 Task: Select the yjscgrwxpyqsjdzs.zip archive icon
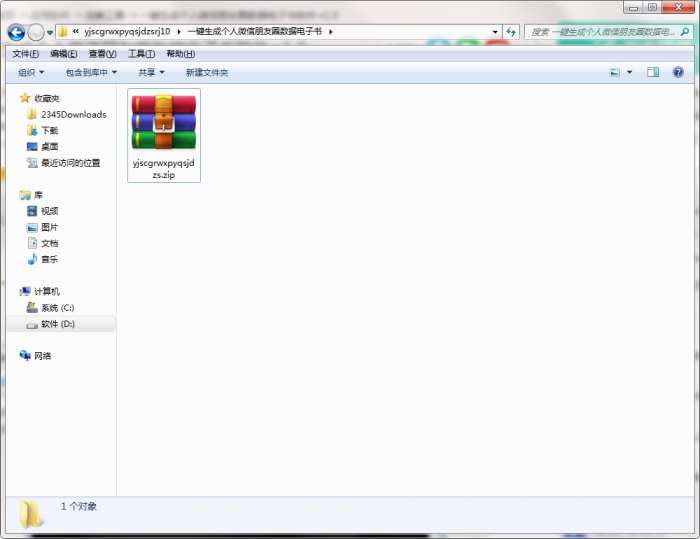[164, 122]
